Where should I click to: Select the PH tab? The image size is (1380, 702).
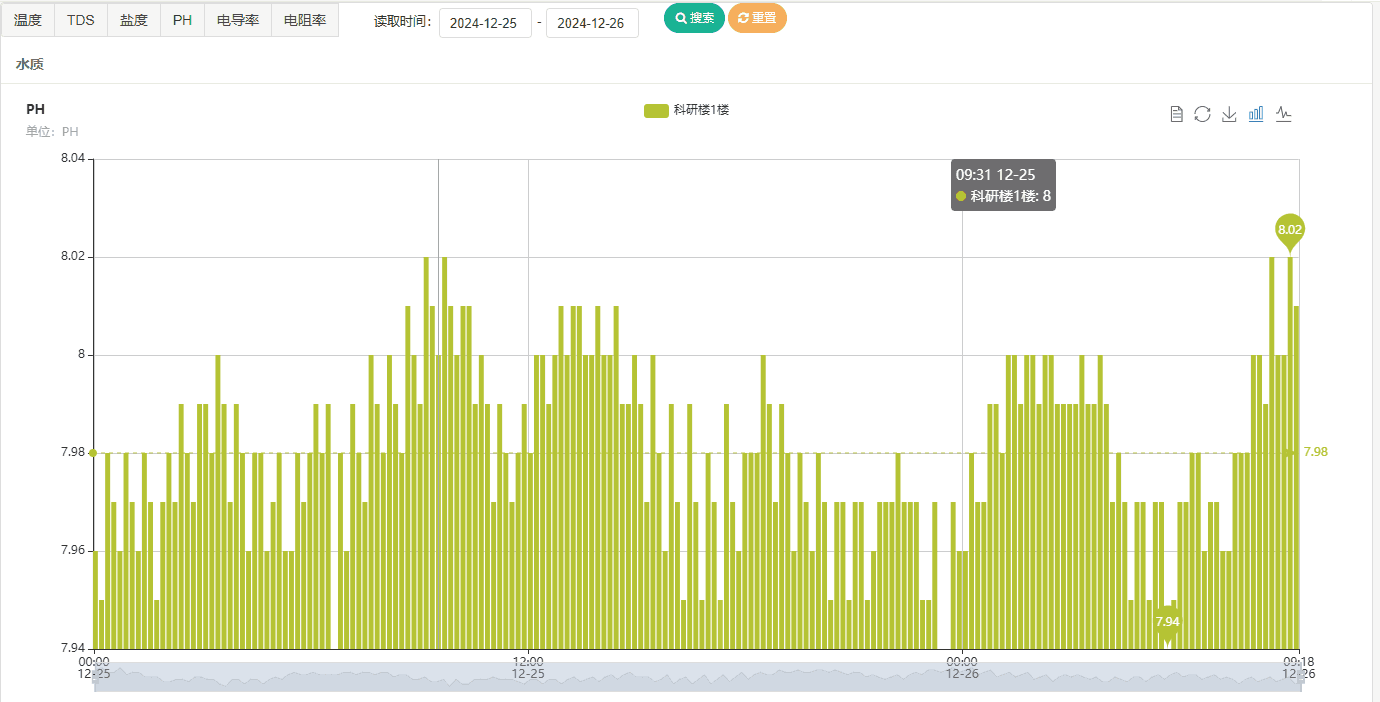(x=182, y=20)
